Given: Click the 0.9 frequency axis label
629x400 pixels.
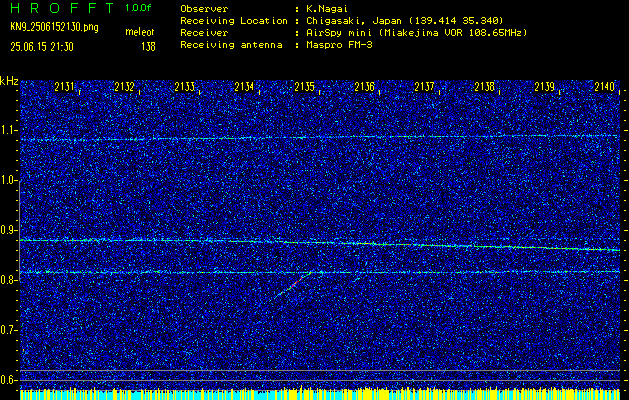Looking at the screenshot, I should click(8, 230).
